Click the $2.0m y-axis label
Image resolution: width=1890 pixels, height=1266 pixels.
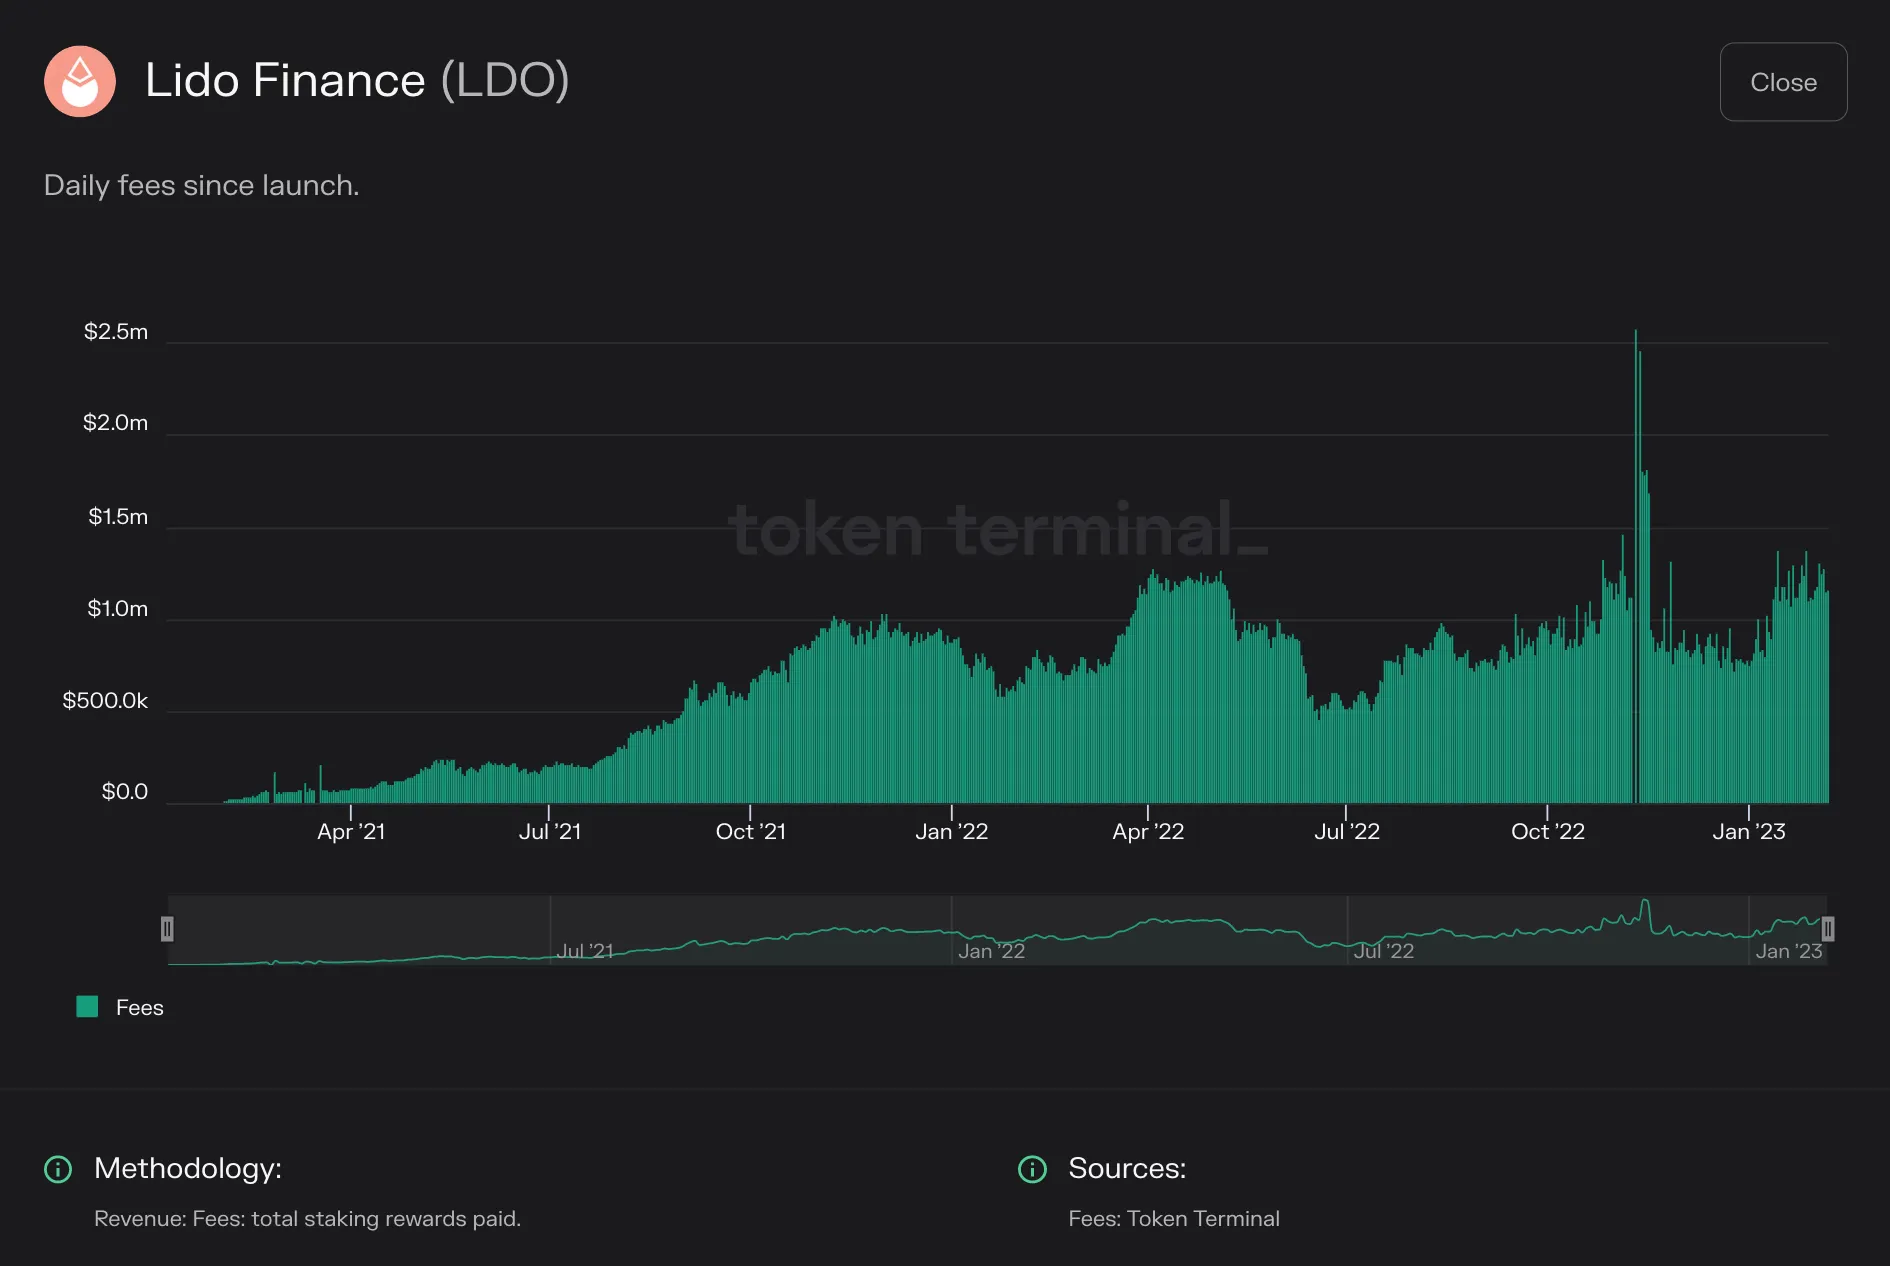pyautogui.click(x=116, y=423)
